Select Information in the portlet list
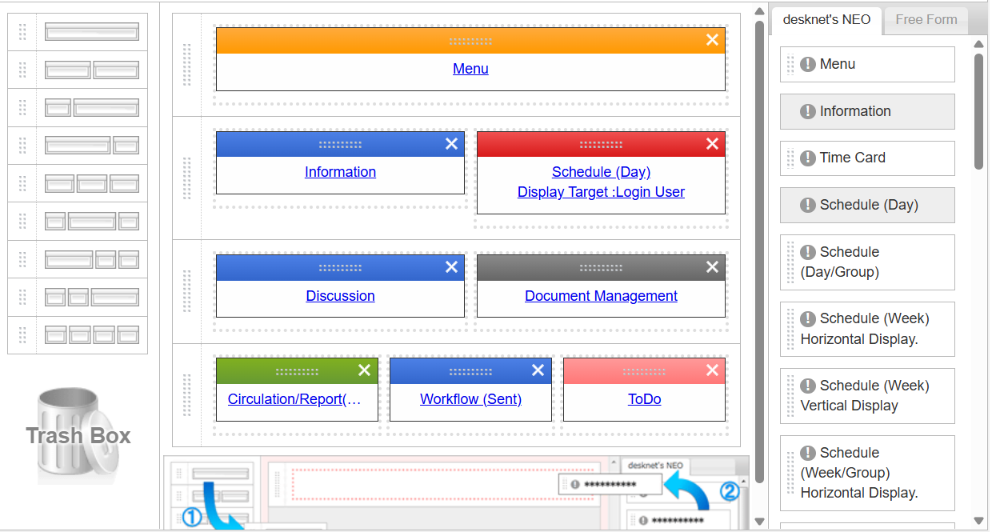990x532 pixels. click(868, 112)
